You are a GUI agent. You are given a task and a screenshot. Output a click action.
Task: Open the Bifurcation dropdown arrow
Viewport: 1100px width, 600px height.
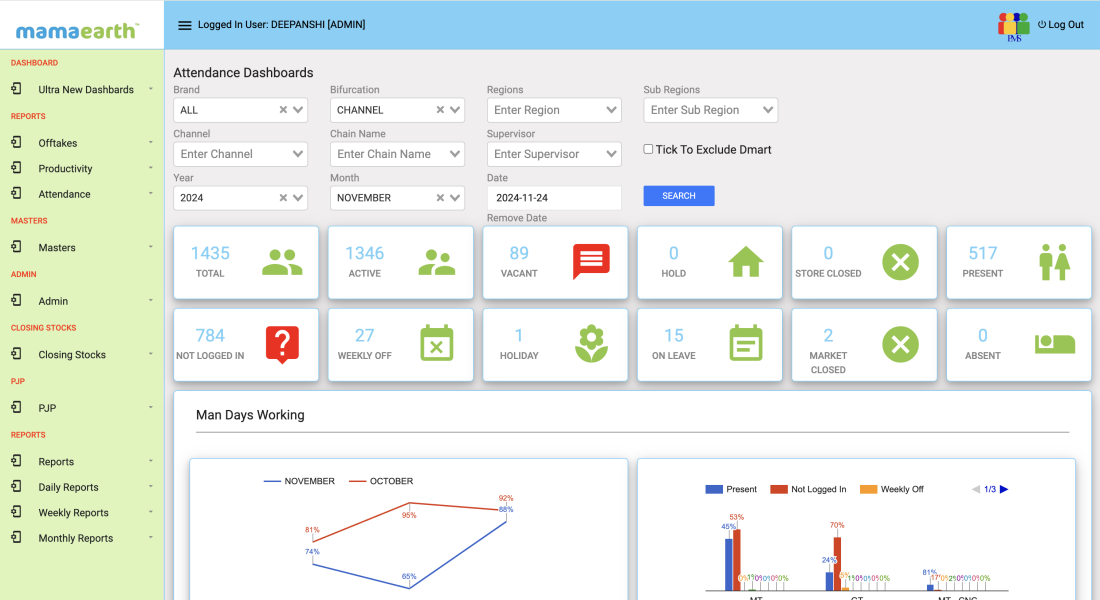(455, 109)
